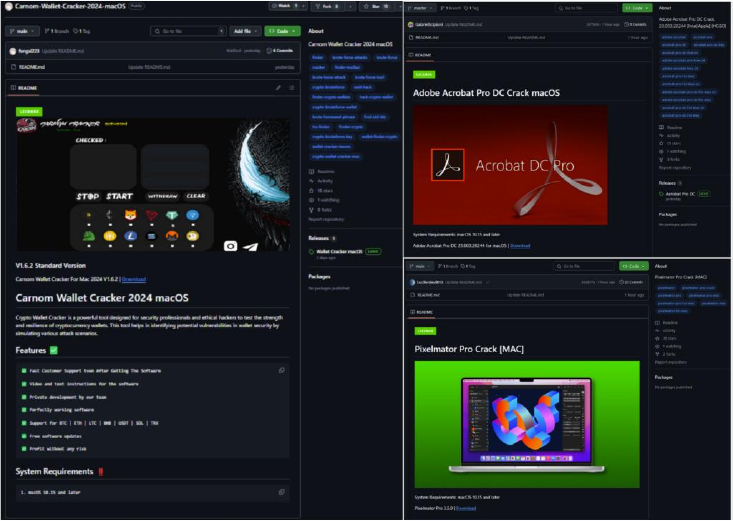Click the commit author avatar in Acrobat repo
The width and height of the screenshot is (733, 521).
click(x=411, y=24)
